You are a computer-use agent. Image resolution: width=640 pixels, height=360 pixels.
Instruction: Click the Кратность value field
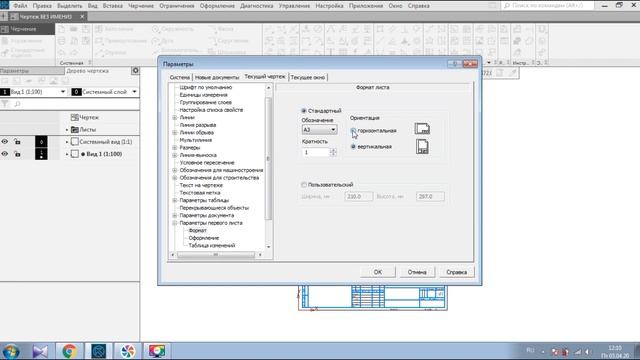(x=316, y=152)
